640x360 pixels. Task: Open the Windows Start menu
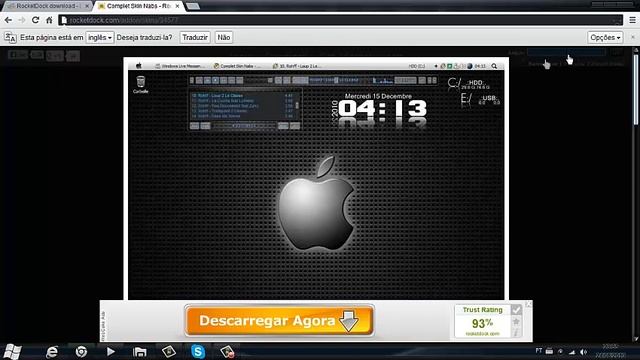12,351
